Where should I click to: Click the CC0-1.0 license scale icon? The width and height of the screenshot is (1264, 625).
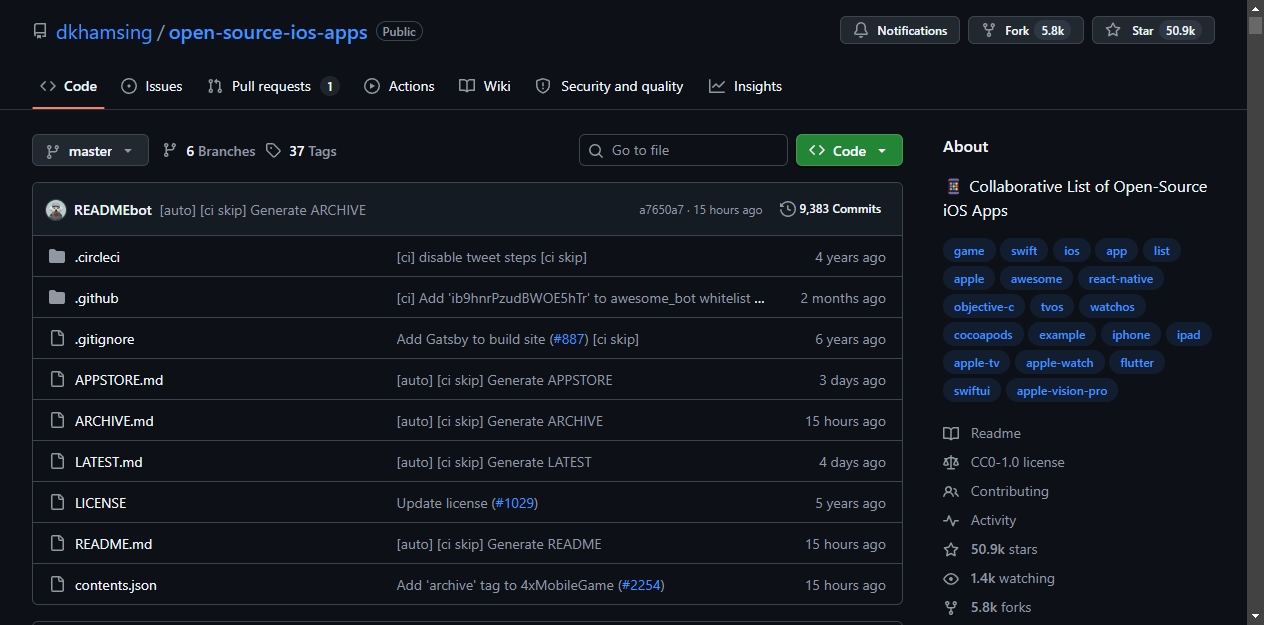951,462
